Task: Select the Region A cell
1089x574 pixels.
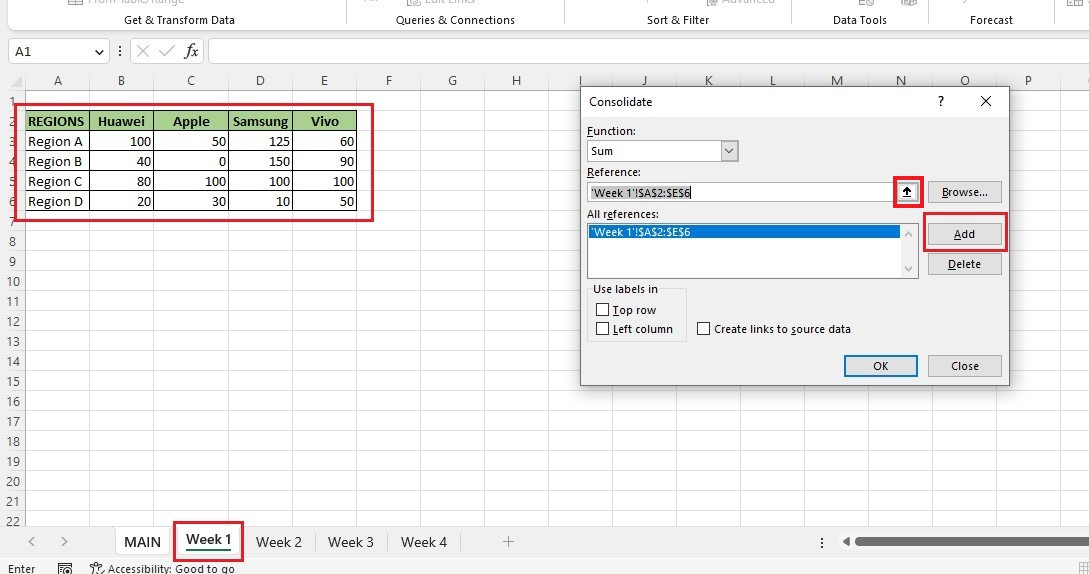Action: click(57, 141)
